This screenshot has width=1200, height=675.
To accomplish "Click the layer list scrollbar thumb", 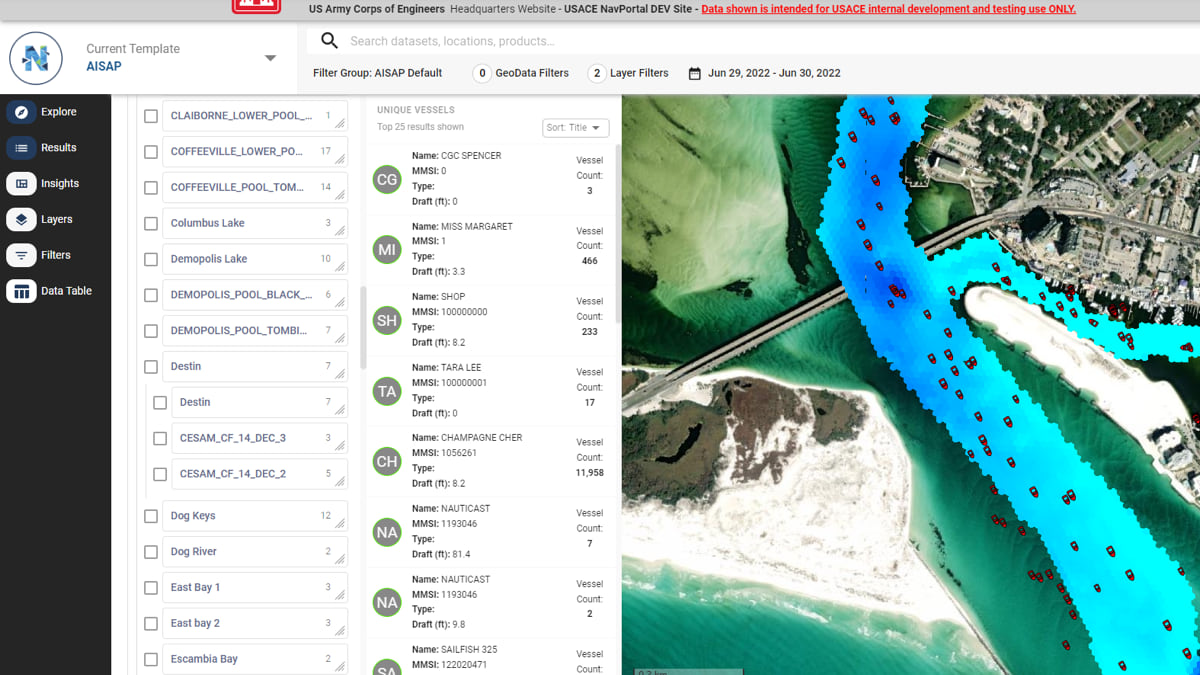I will click(363, 328).
